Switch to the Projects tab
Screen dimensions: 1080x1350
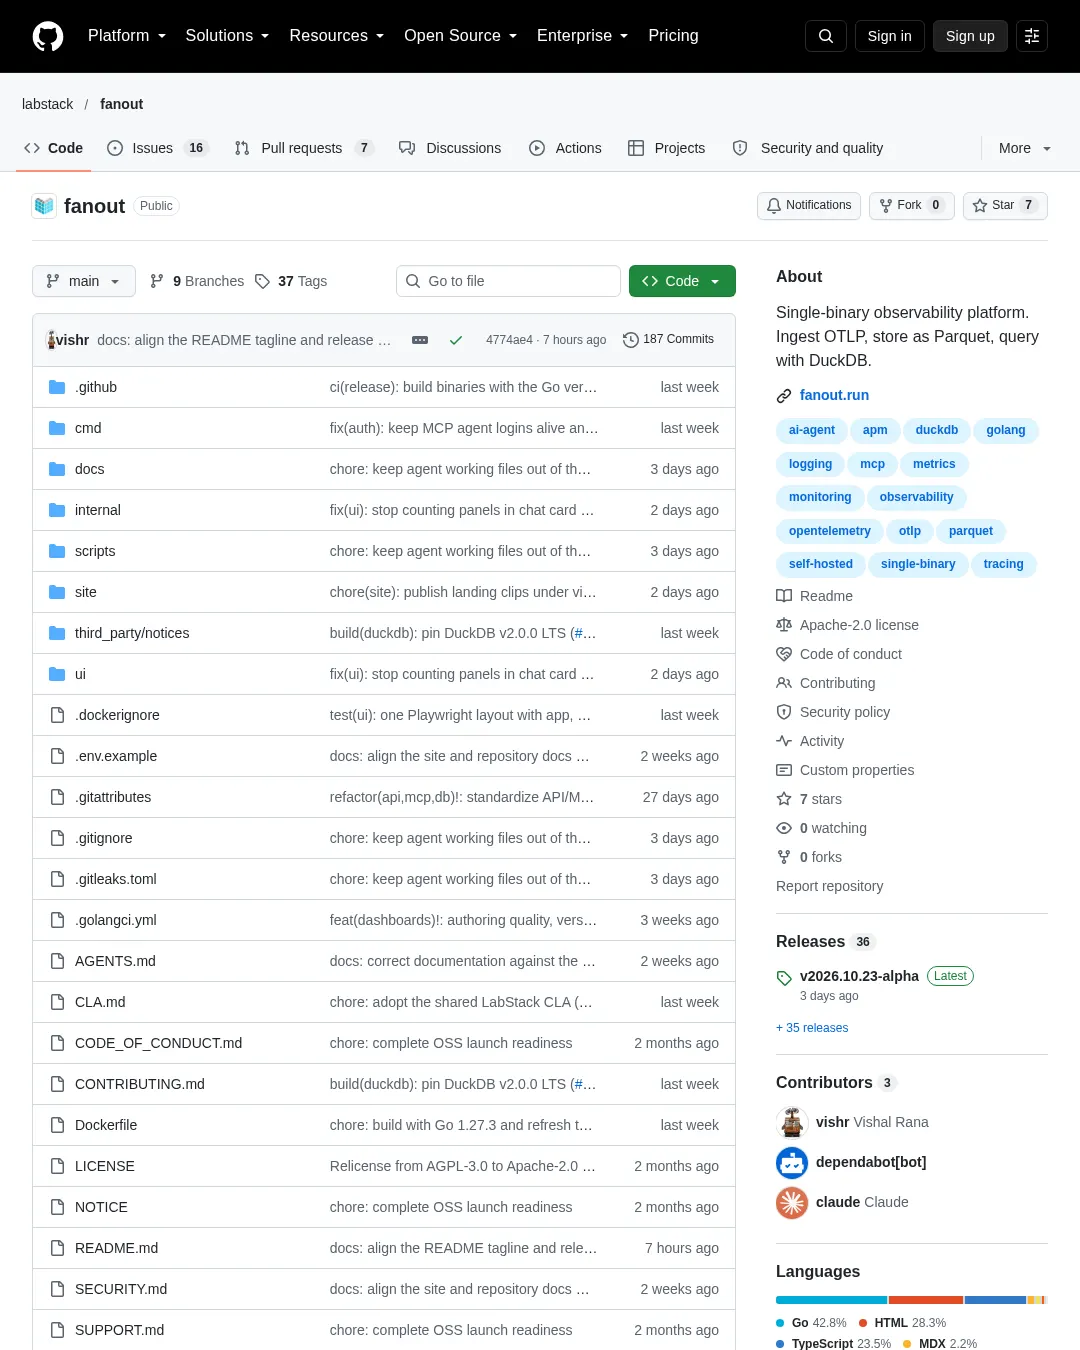coord(666,148)
